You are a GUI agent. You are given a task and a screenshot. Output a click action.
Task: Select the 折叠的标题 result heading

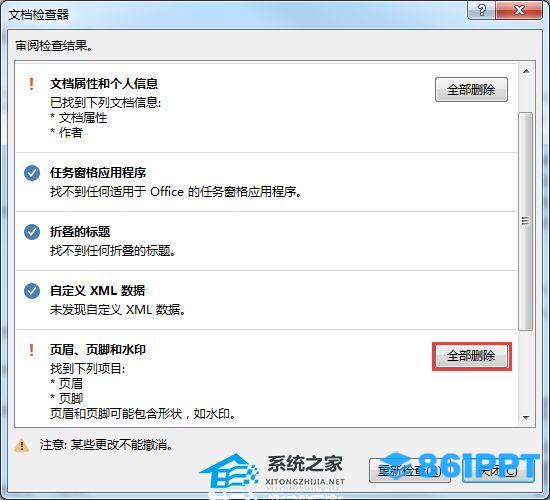80,232
